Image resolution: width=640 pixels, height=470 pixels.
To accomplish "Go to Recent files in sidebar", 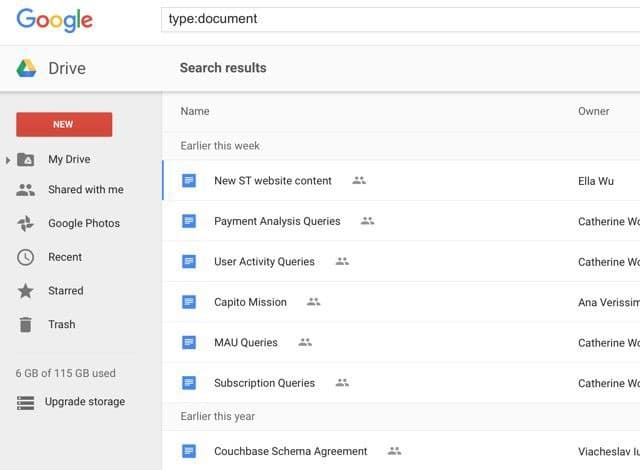I will (65, 257).
